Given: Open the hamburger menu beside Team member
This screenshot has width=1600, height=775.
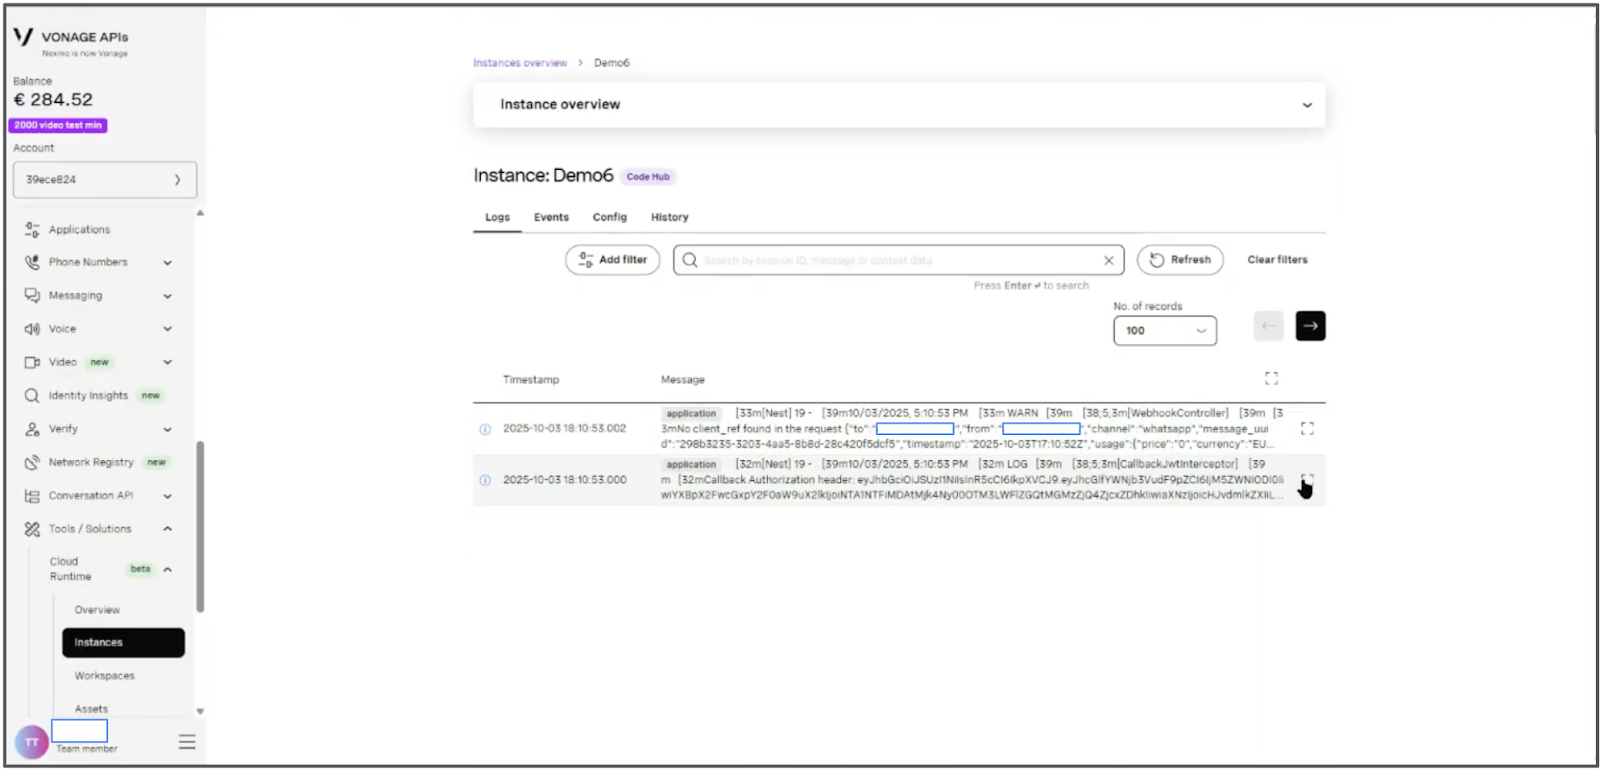Looking at the screenshot, I should point(187,742).
